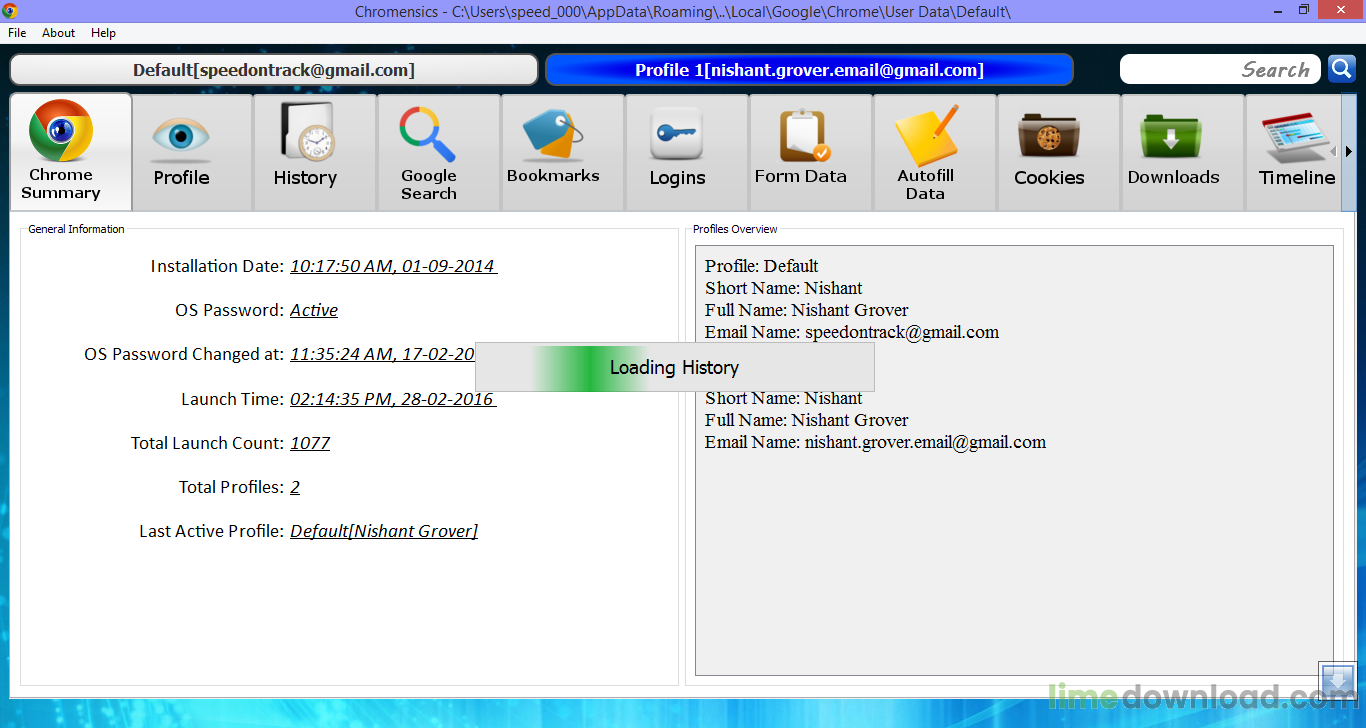Click text 'Profile: Default' in overview
1366x728 pixels.
point(761,266)
